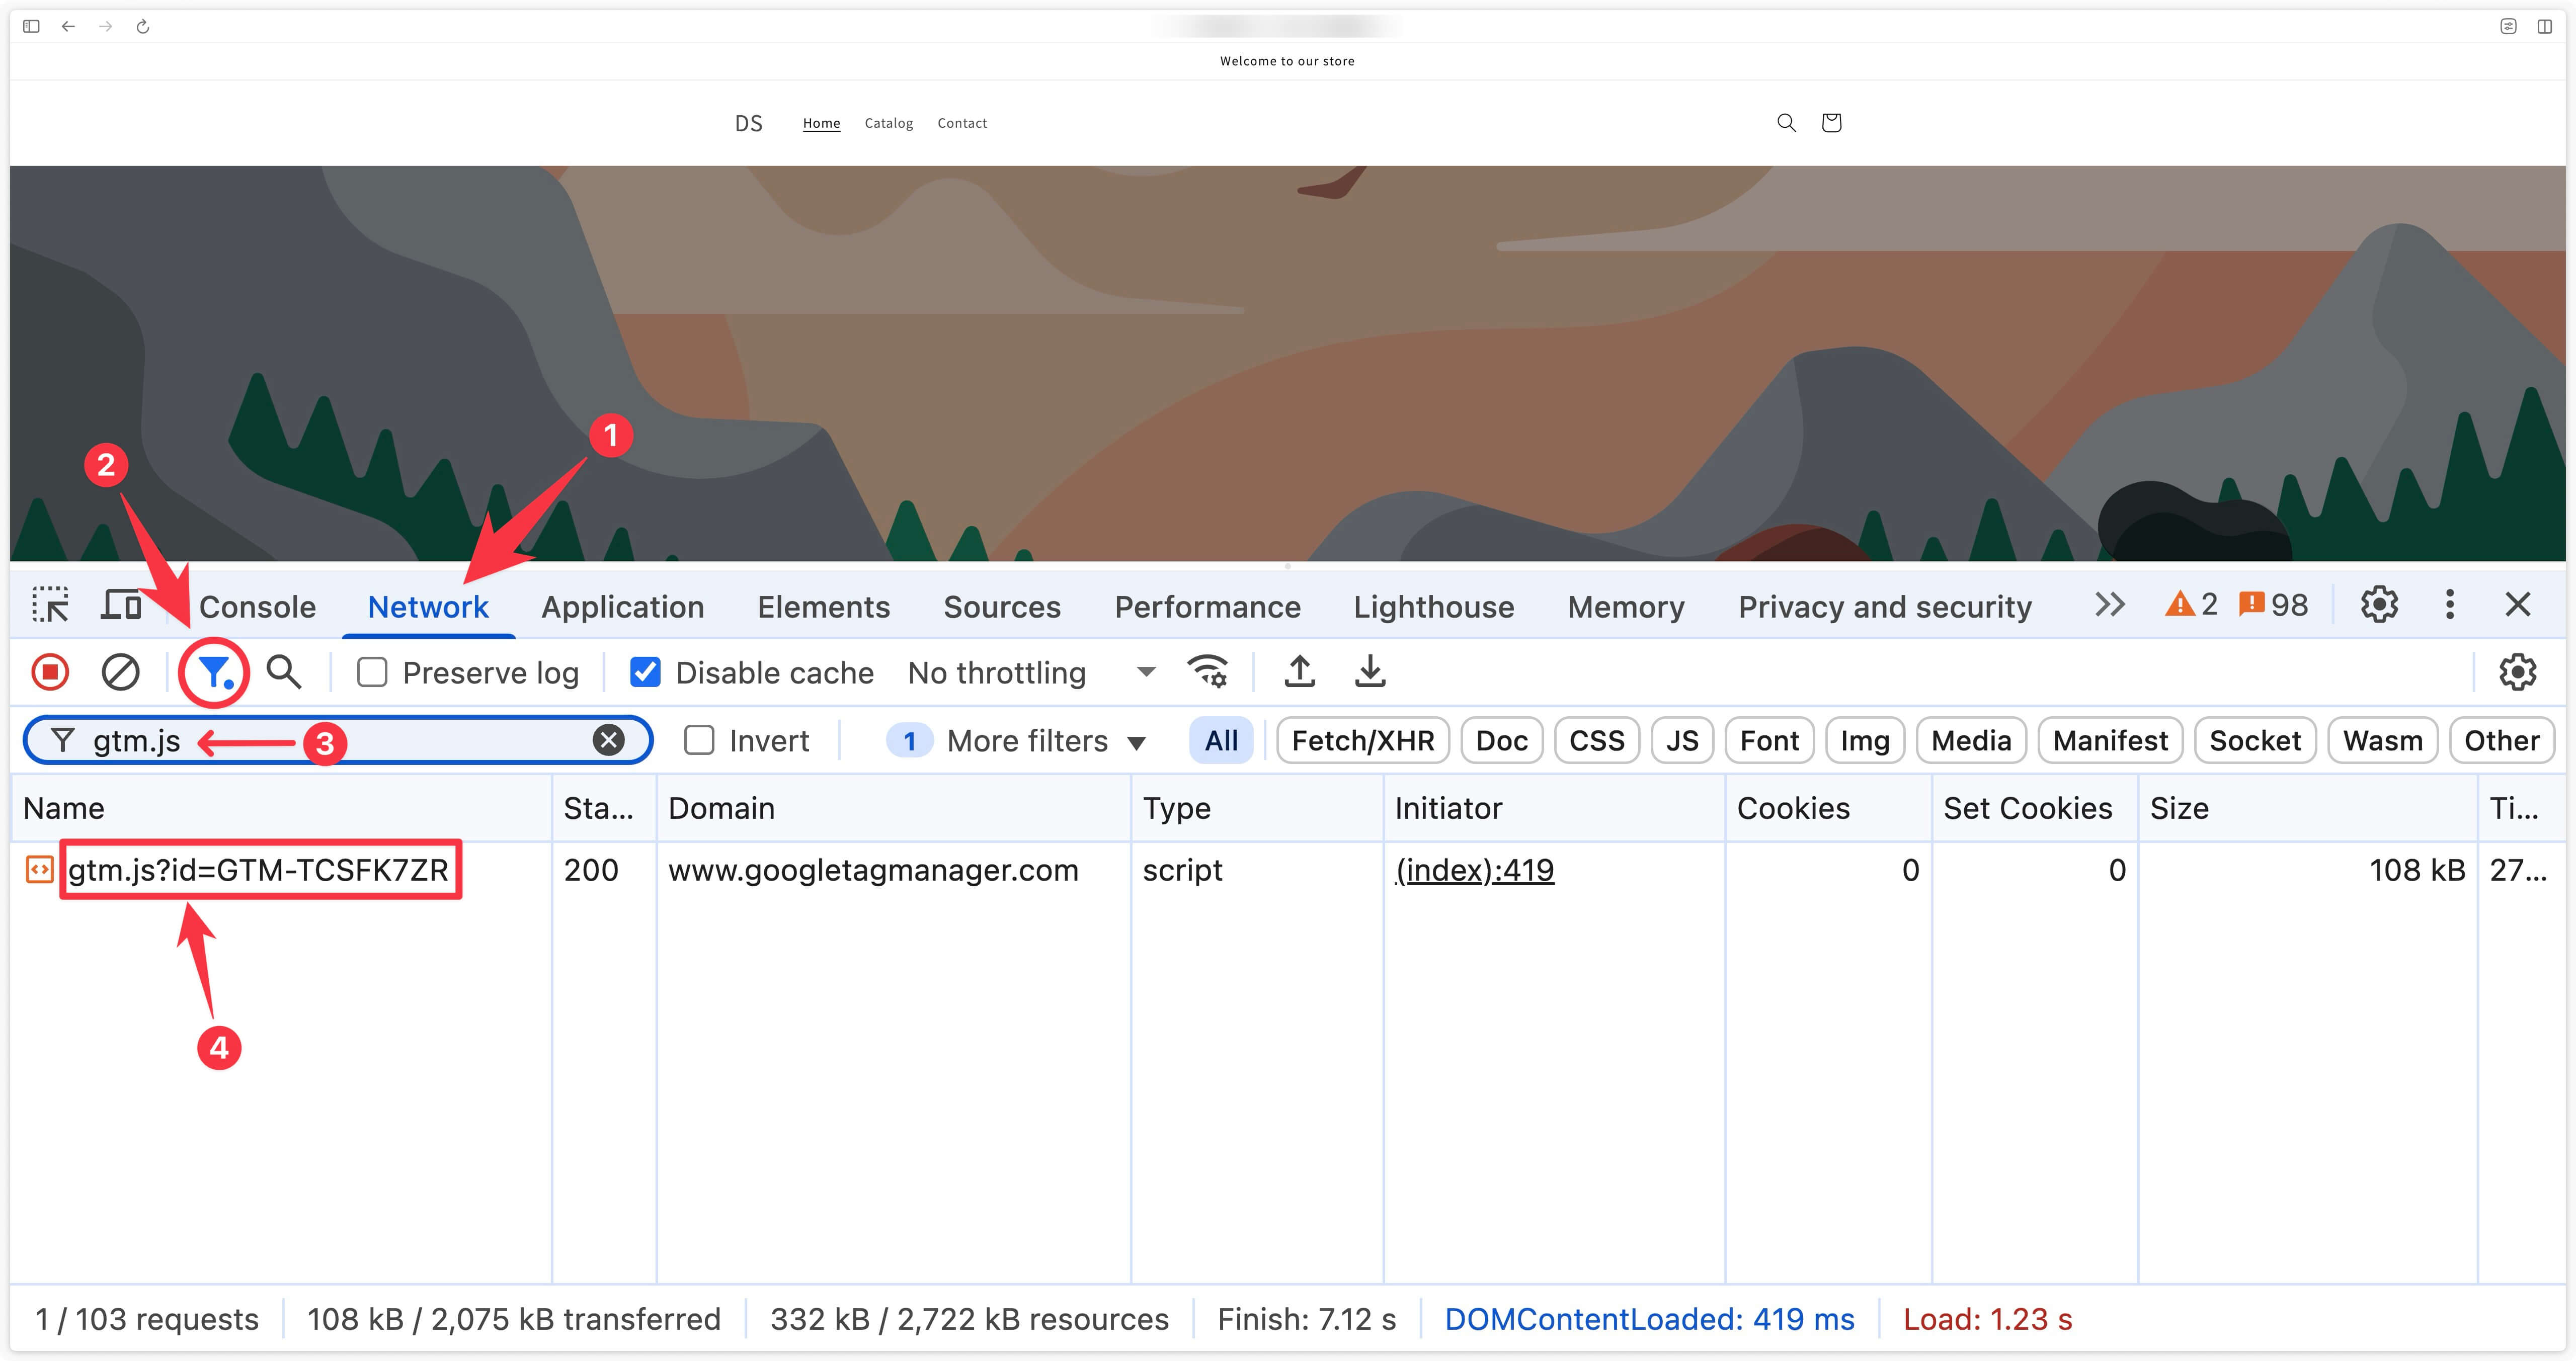Open the Privacy and security tab

1885,606
